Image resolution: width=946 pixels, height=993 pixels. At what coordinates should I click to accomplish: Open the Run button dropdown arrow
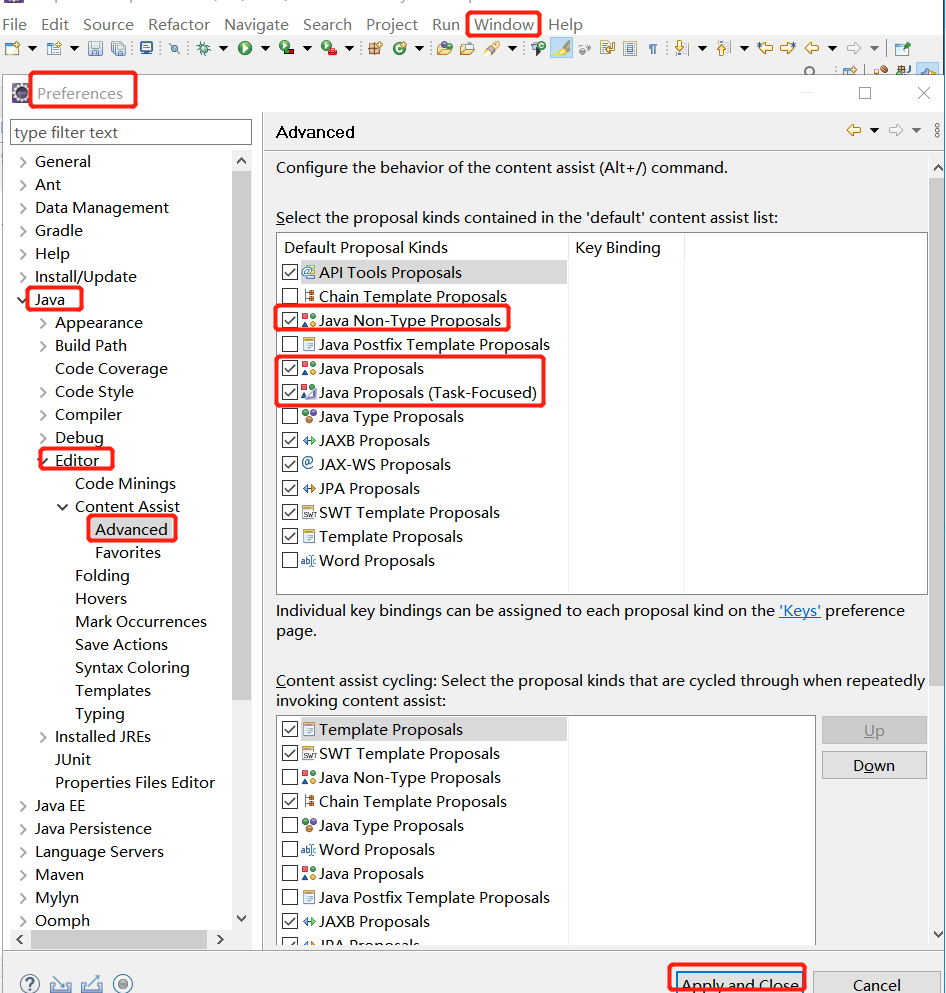pyautogui.click(x=265, y=48)
